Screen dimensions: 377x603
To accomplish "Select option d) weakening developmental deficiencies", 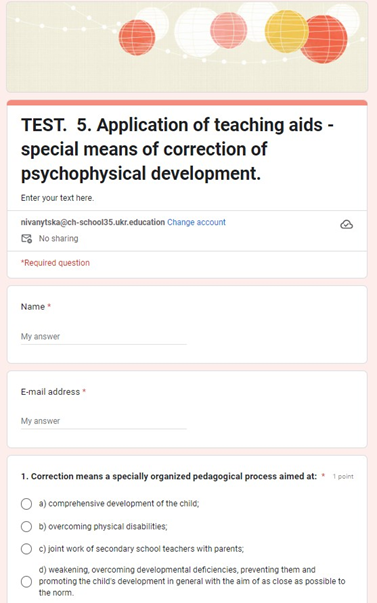I will tap(26, 581).
